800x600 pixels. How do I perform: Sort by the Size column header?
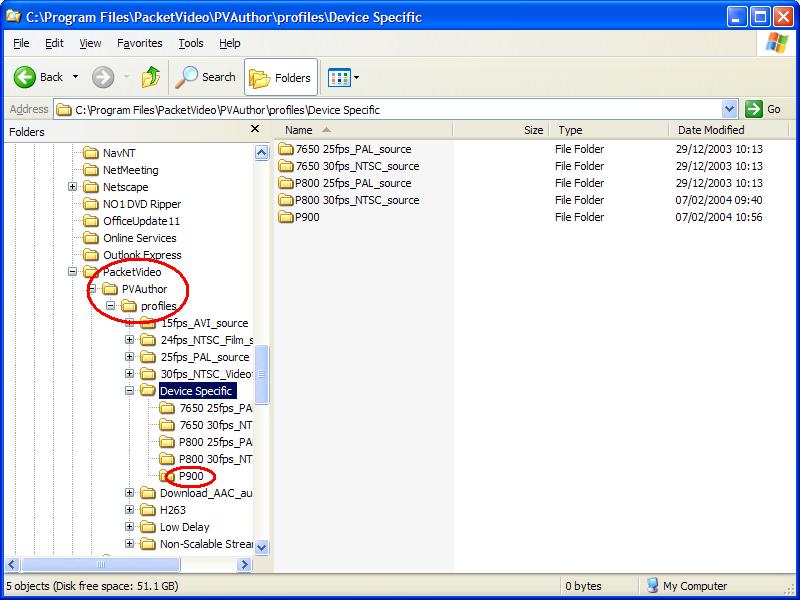point(501,130)
